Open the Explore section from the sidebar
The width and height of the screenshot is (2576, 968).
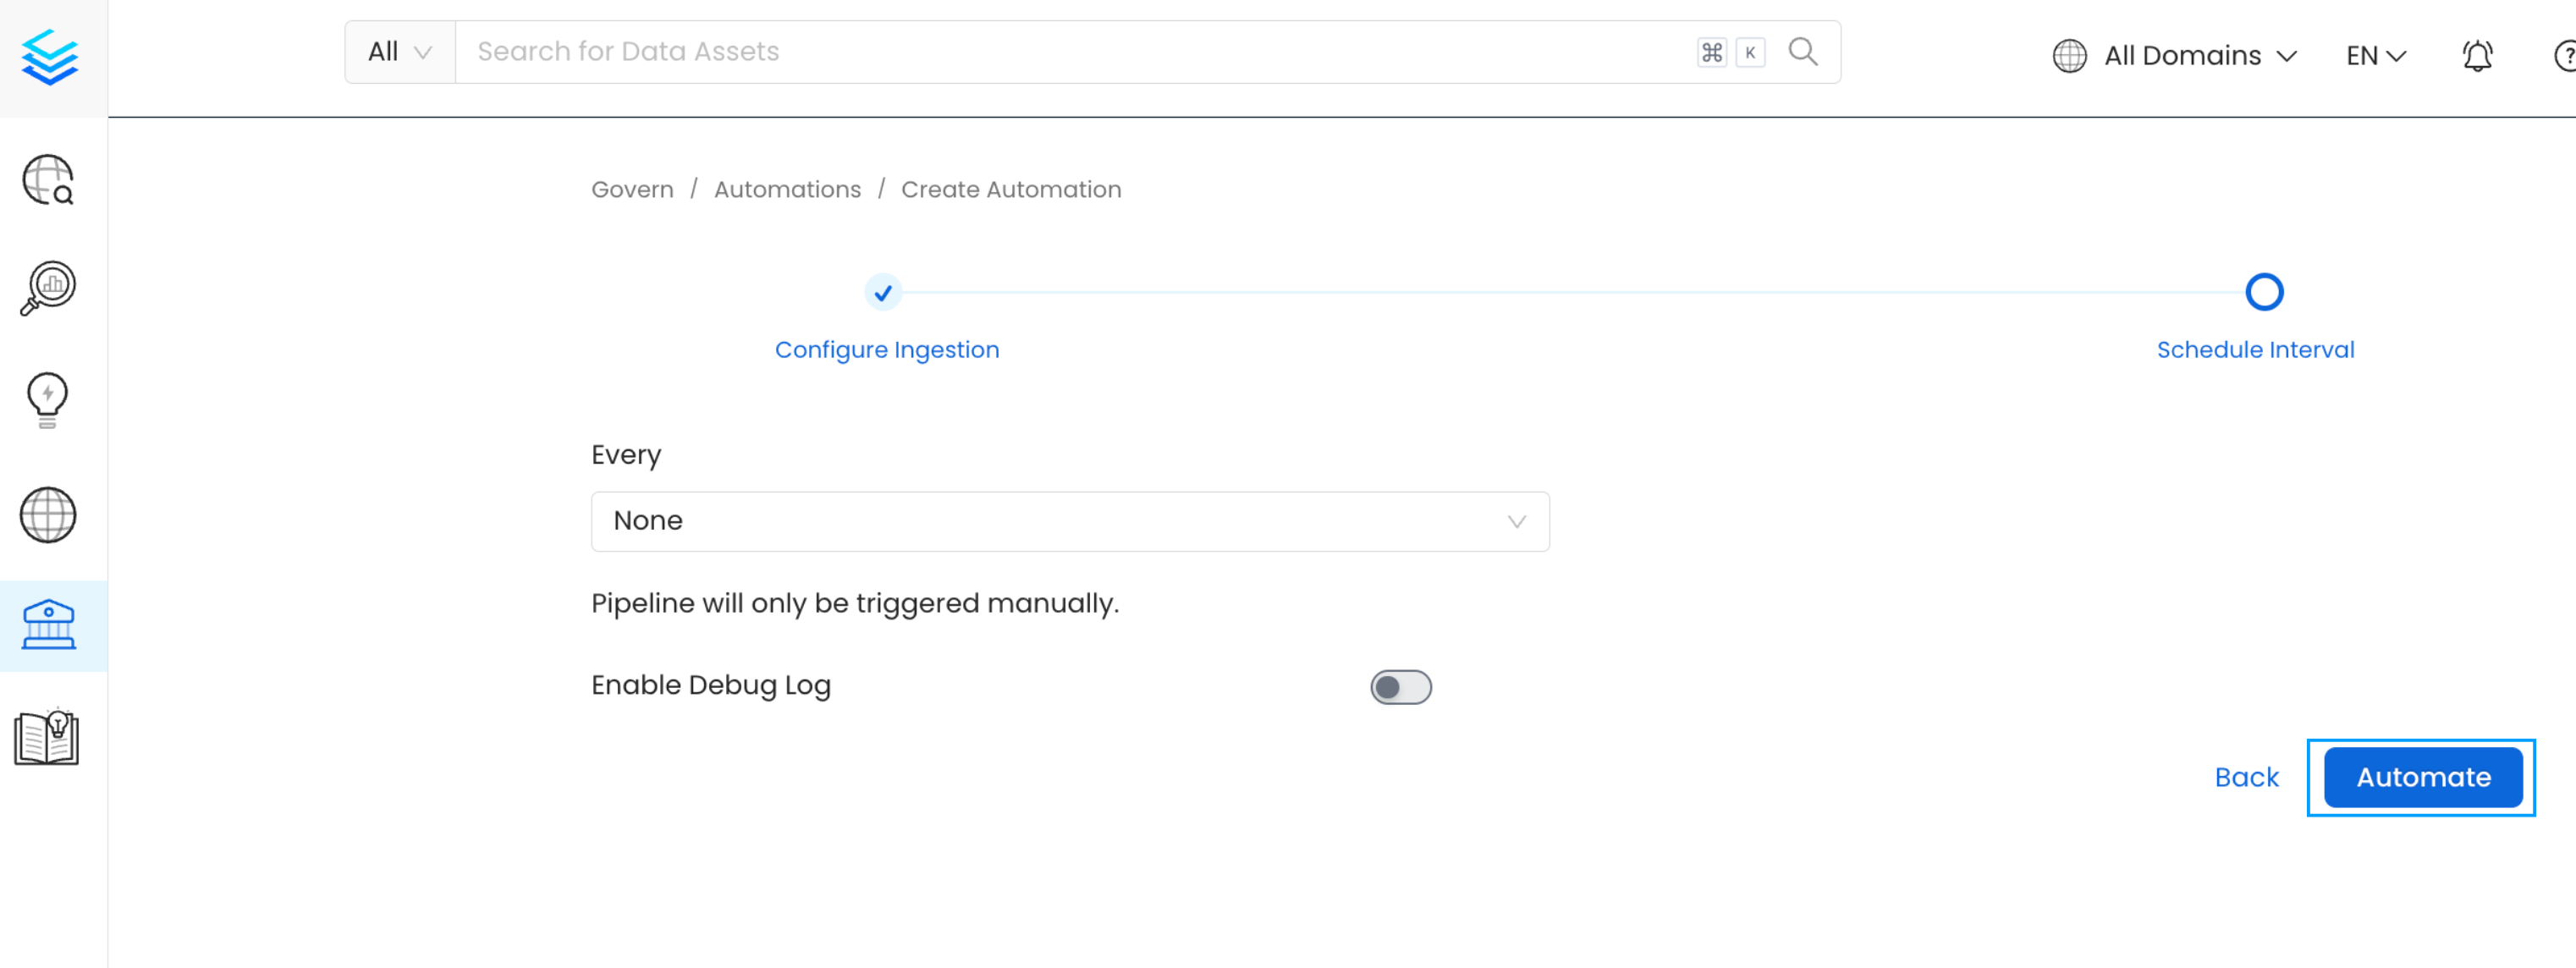click(47, 181)
